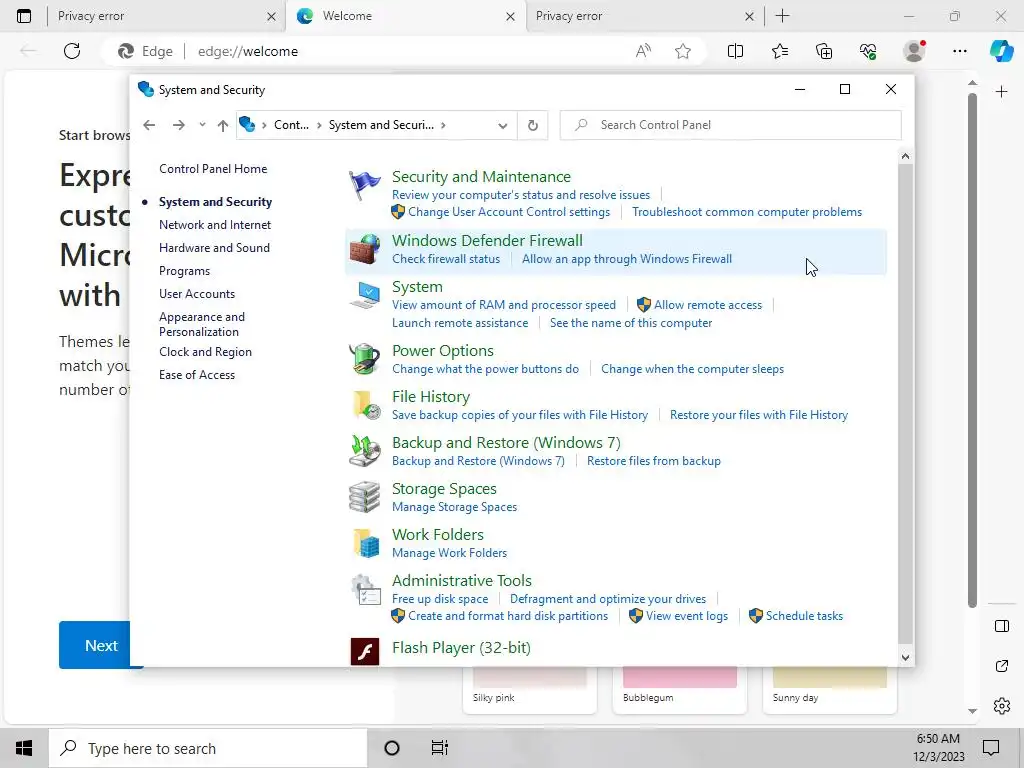The image size is (1024, 768).
Task: Click the System monitor icon
Action: [x=364, y=295]
